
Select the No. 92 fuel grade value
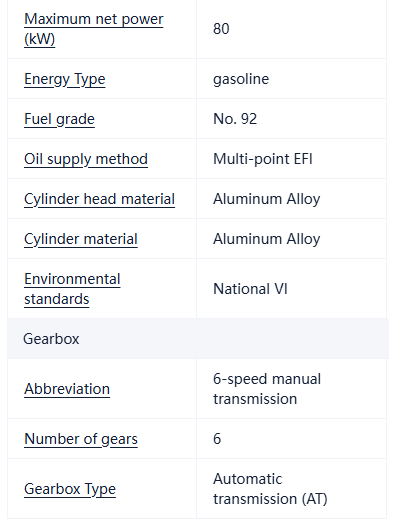[x=235, y=119]
